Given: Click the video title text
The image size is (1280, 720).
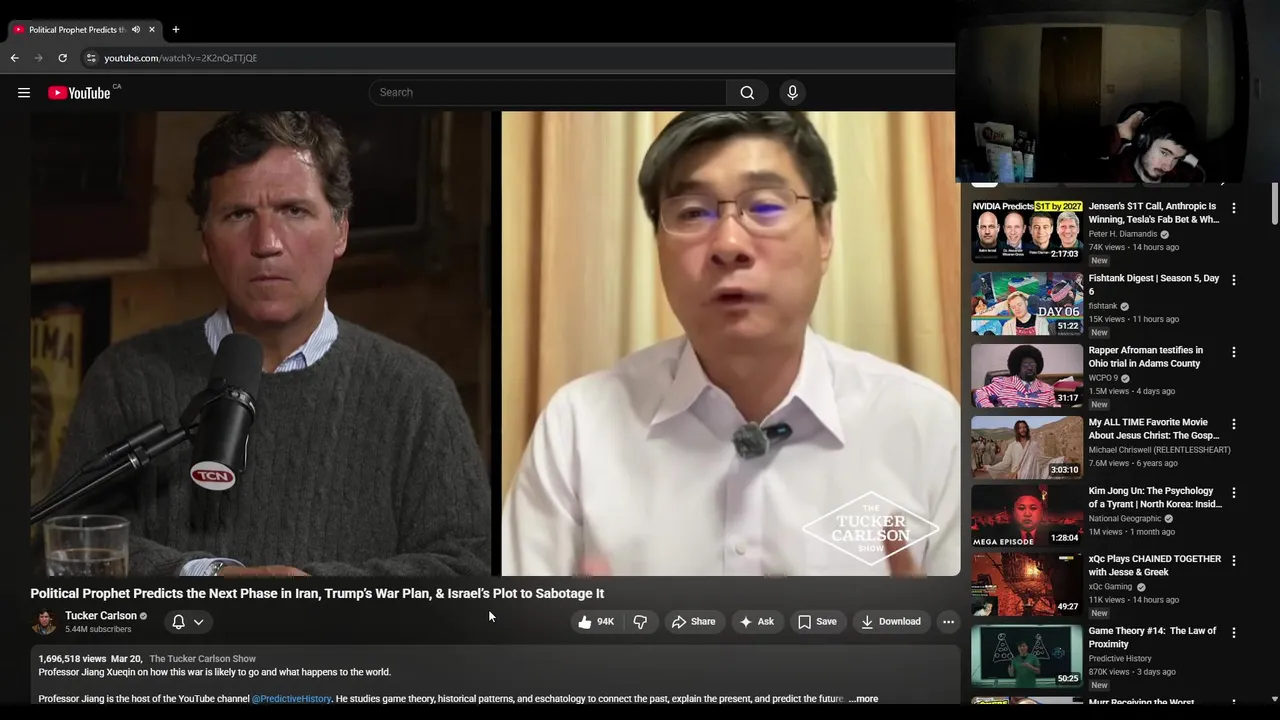Looking at the screenshot, I should [x=317, y=594].
